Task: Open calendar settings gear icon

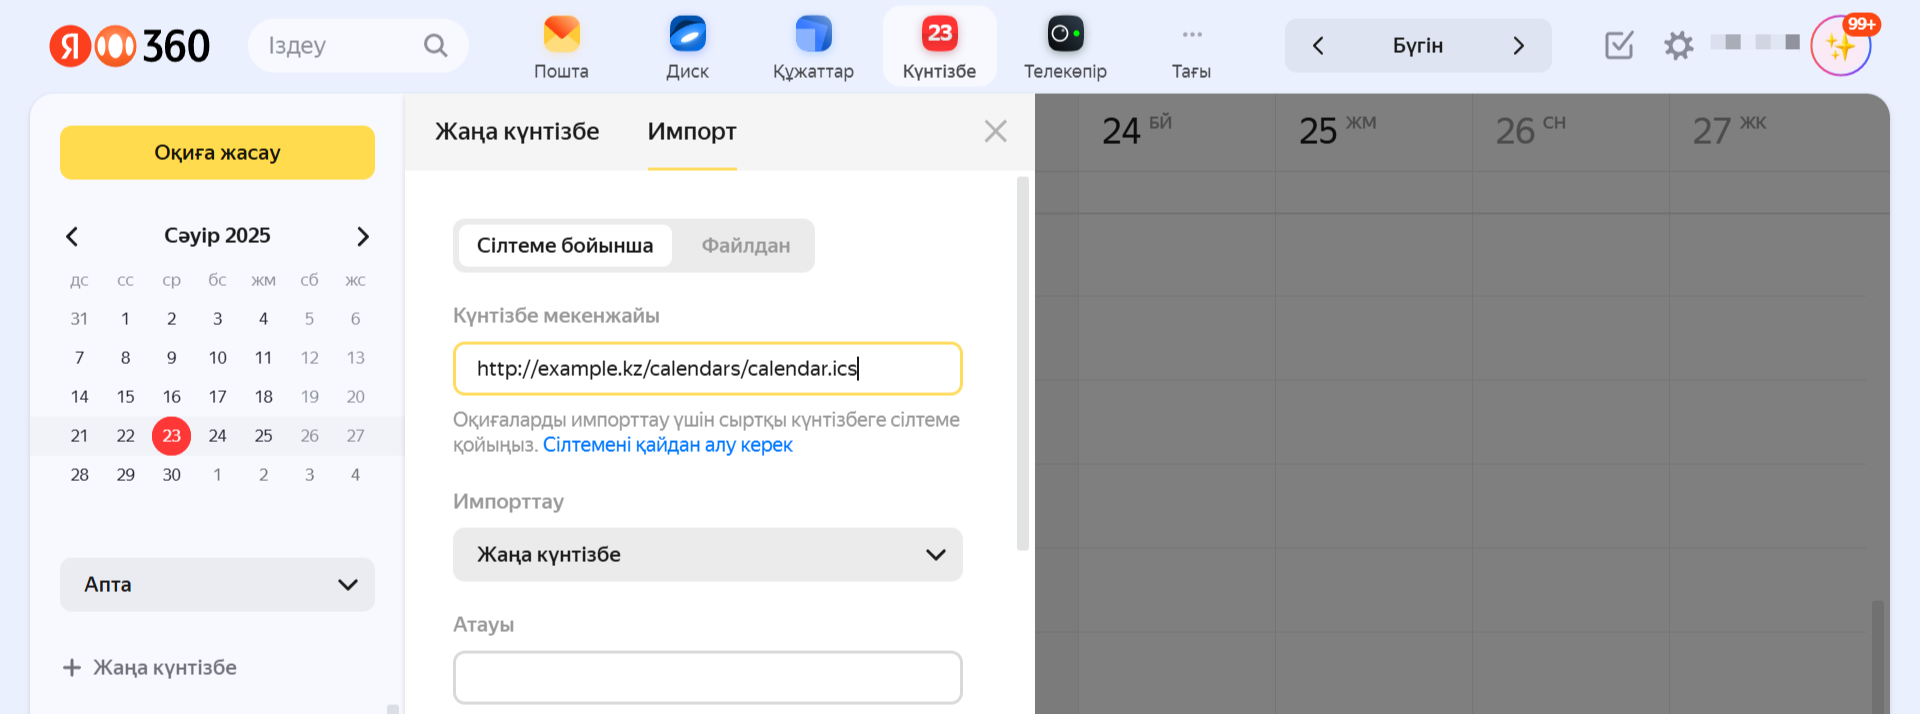Action: coord(1678,45)
